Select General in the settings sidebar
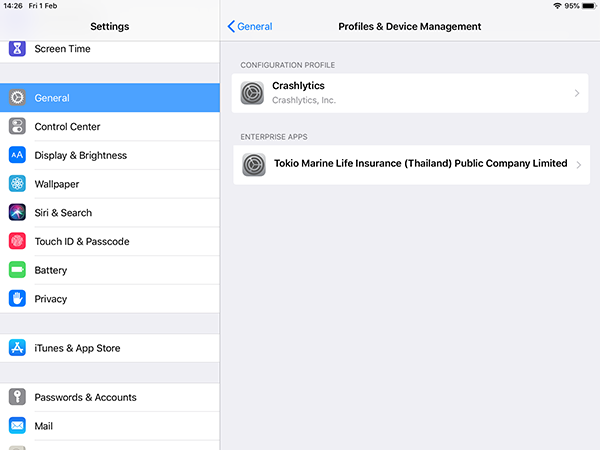The width and height of the screenshot is (600, 450). point(110,98)
